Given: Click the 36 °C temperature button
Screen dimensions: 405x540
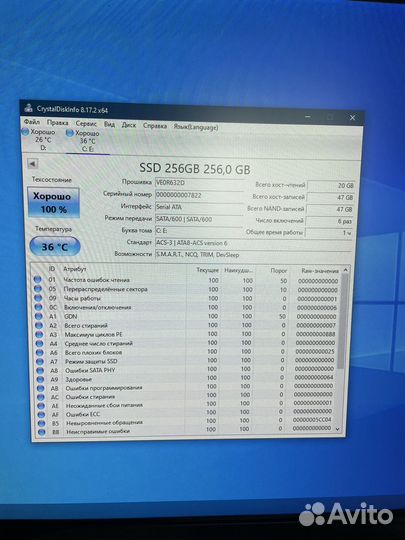Looking at the screenshot, I should tap(55, 247).
